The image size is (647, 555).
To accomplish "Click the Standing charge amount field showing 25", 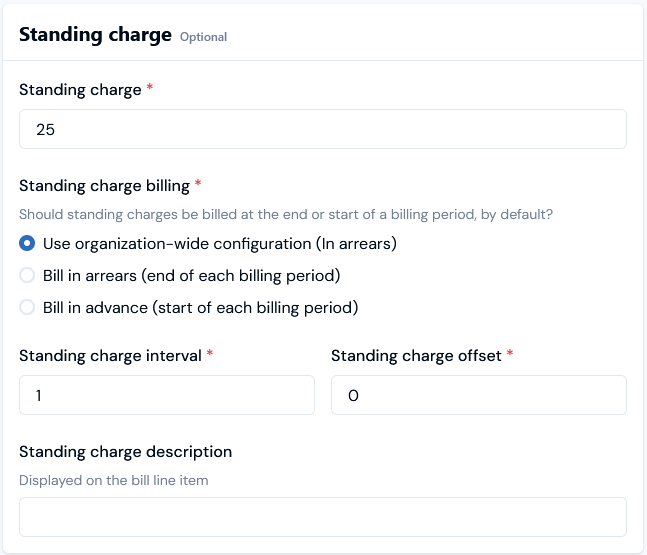I will click(x=323, y=129).
